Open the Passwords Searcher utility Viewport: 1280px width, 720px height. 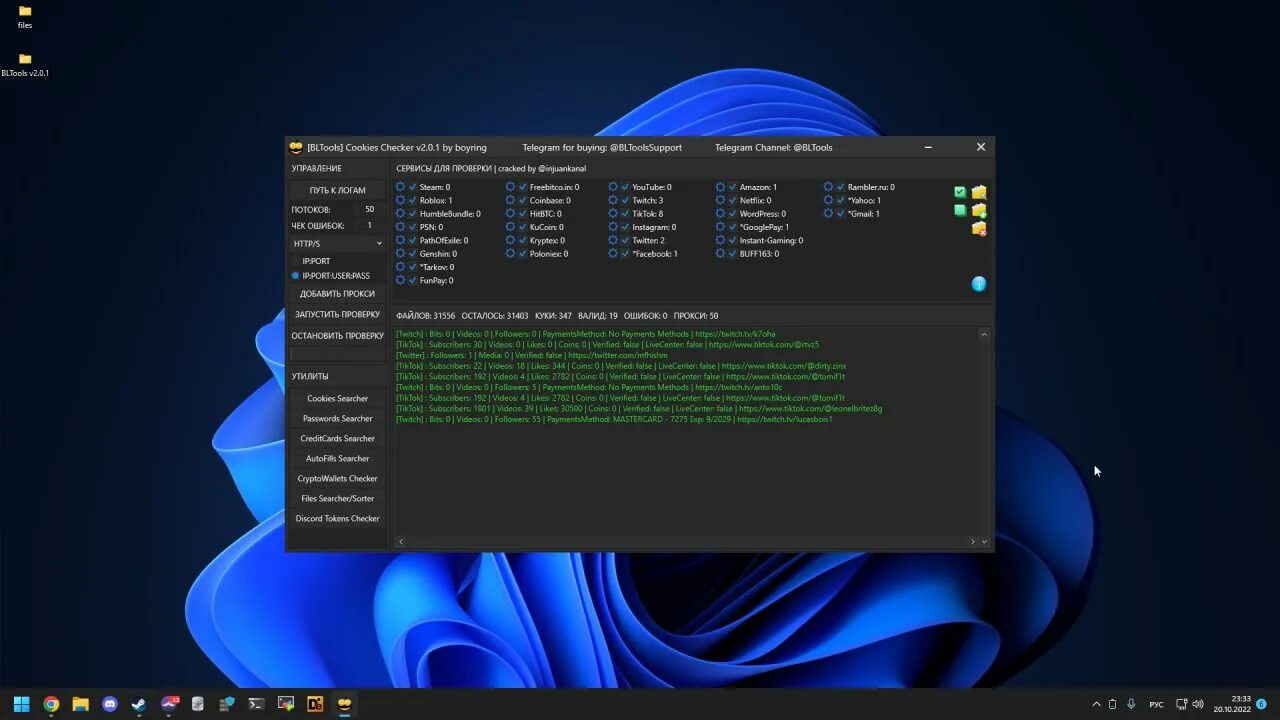click(x=337, y=418)
